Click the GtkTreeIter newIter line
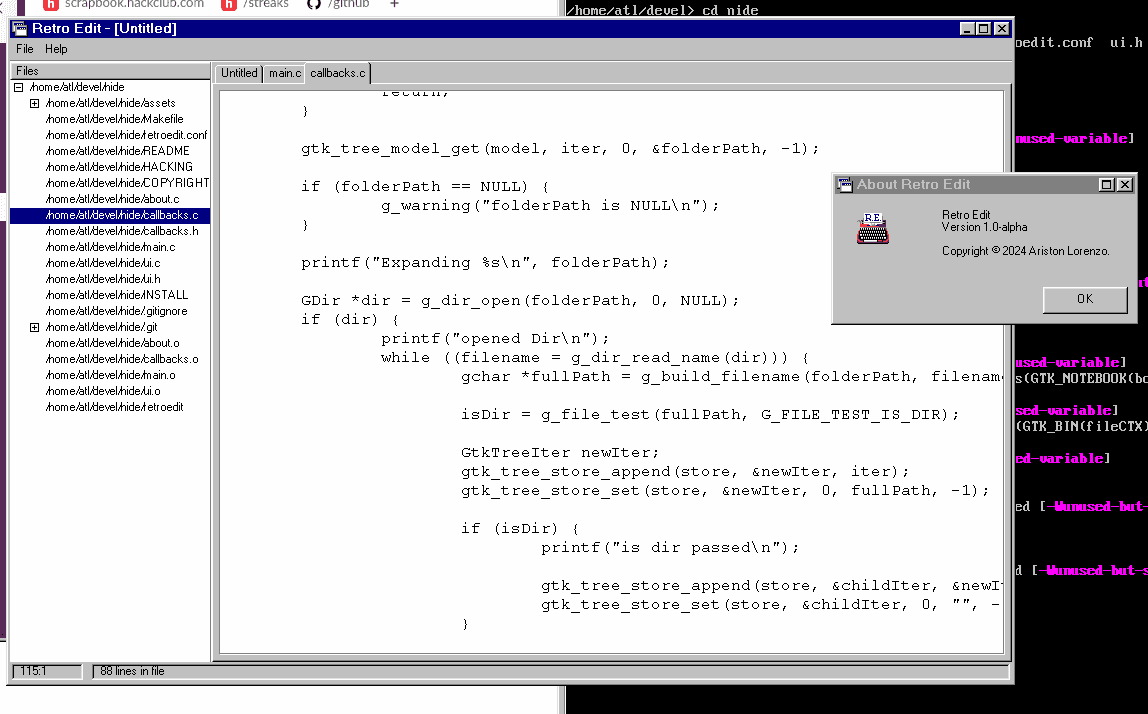This screenshot has width=1148, height=714. click(560, 453)
